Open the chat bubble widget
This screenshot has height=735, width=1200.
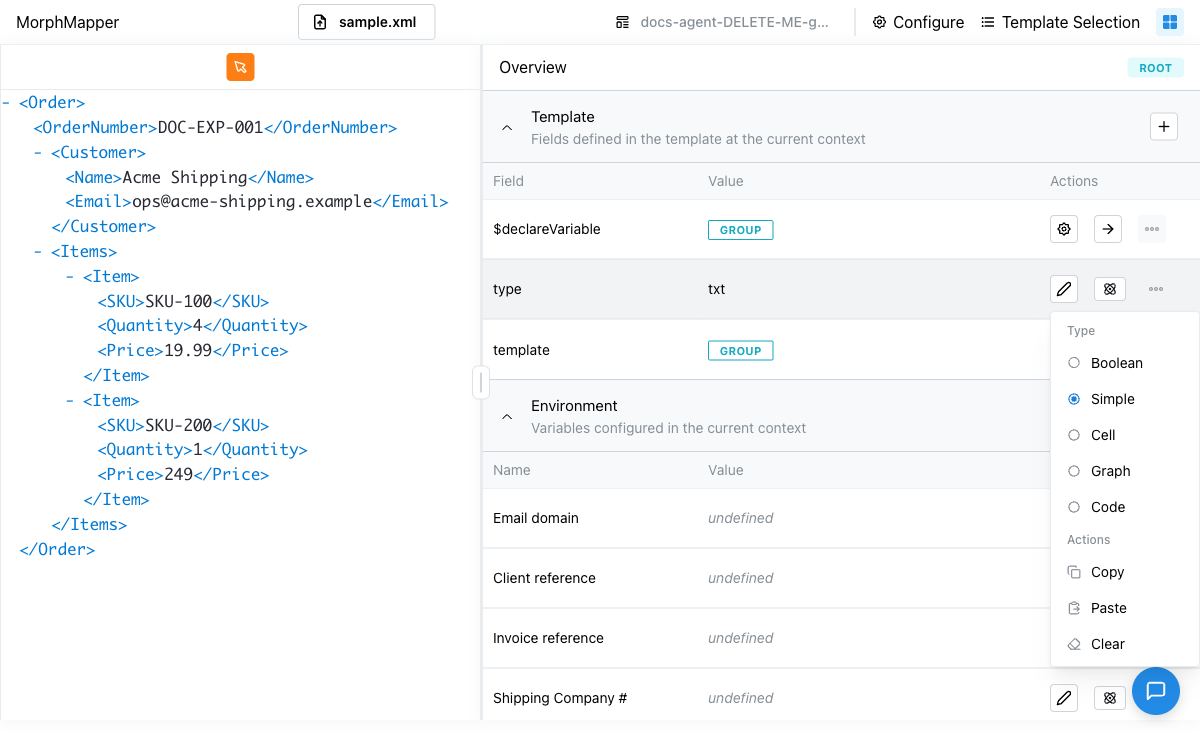pos(1156,691)
